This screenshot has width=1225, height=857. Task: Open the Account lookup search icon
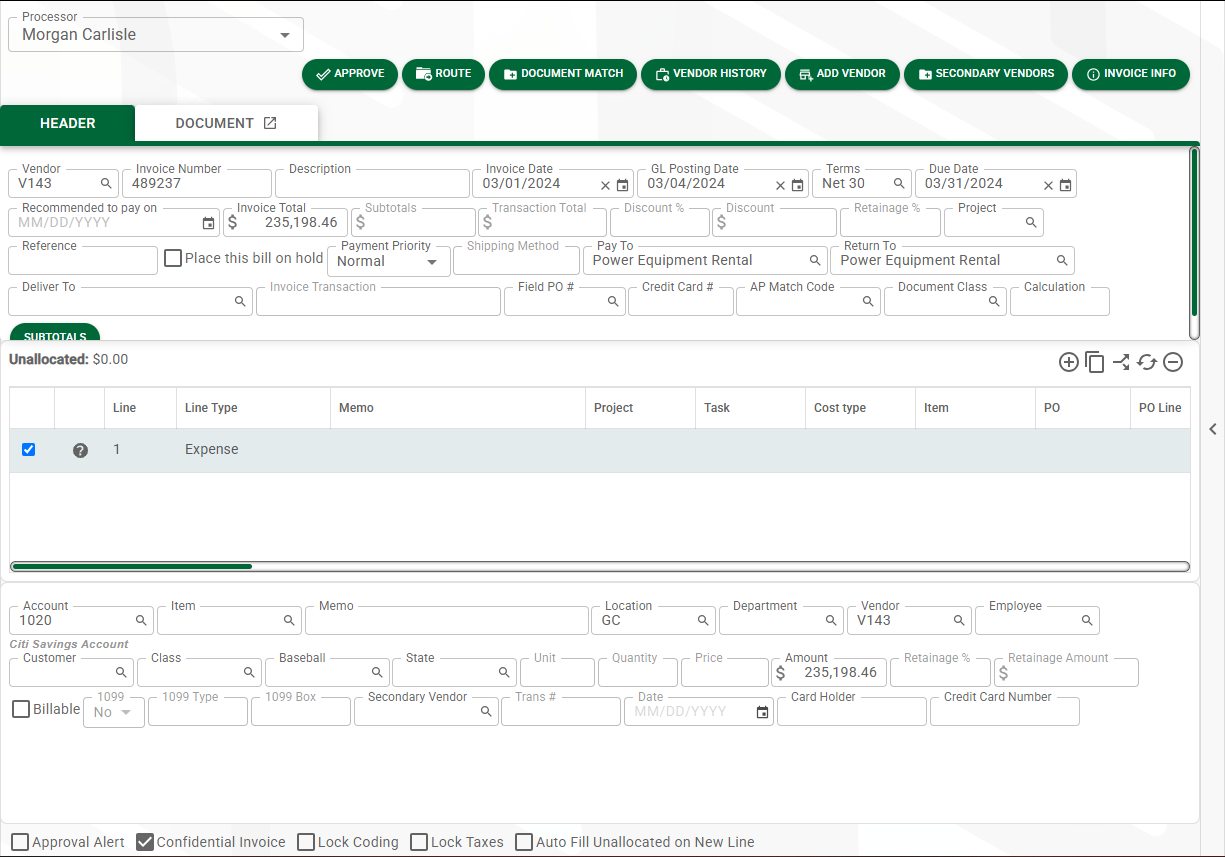(141, 621)
